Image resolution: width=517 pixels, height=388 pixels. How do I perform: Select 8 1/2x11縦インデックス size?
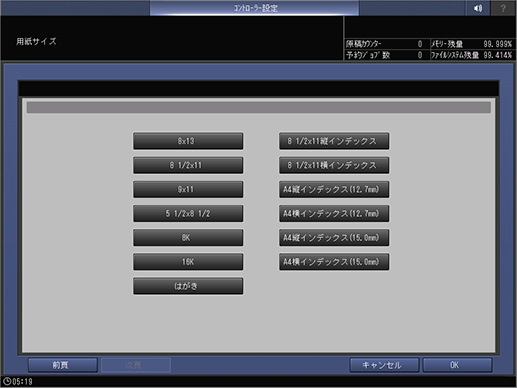point(334,141)
